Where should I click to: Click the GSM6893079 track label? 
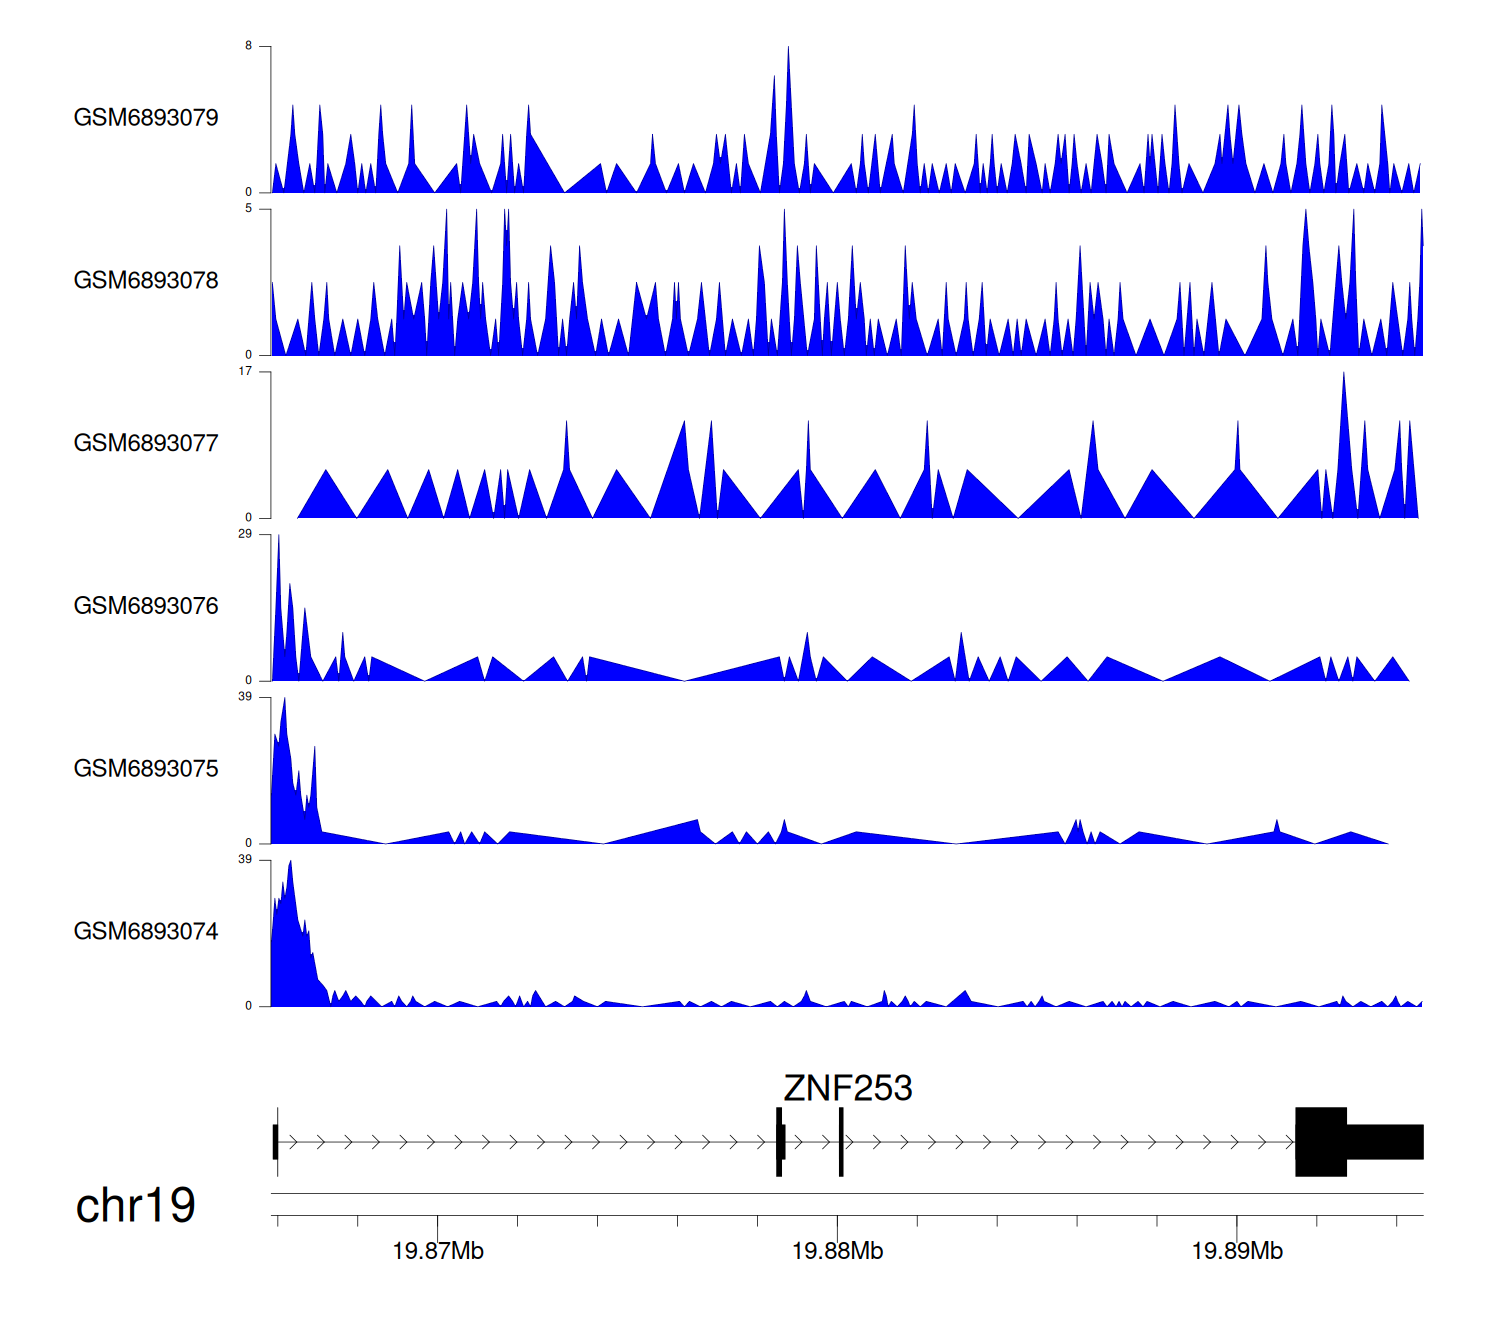coord(146,118)
